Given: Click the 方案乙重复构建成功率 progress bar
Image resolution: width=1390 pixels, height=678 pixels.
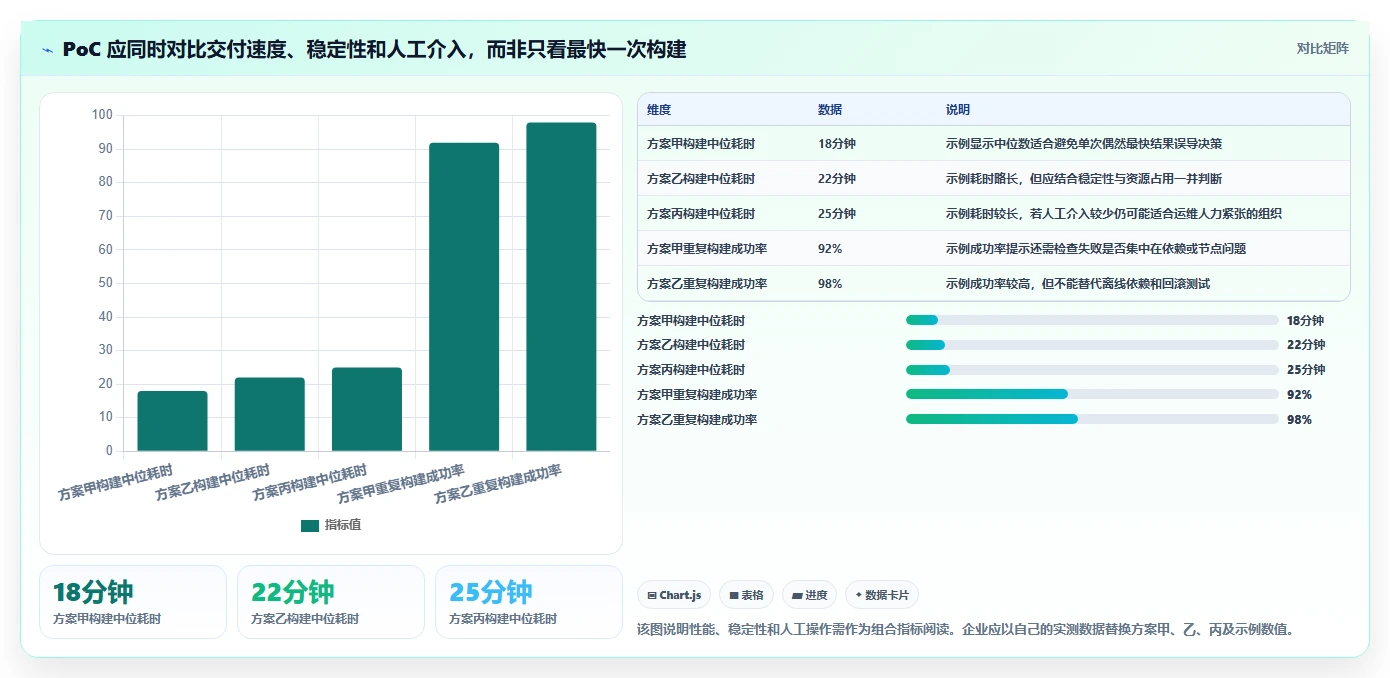Looking at the screenshot, I should [1092, 419].
